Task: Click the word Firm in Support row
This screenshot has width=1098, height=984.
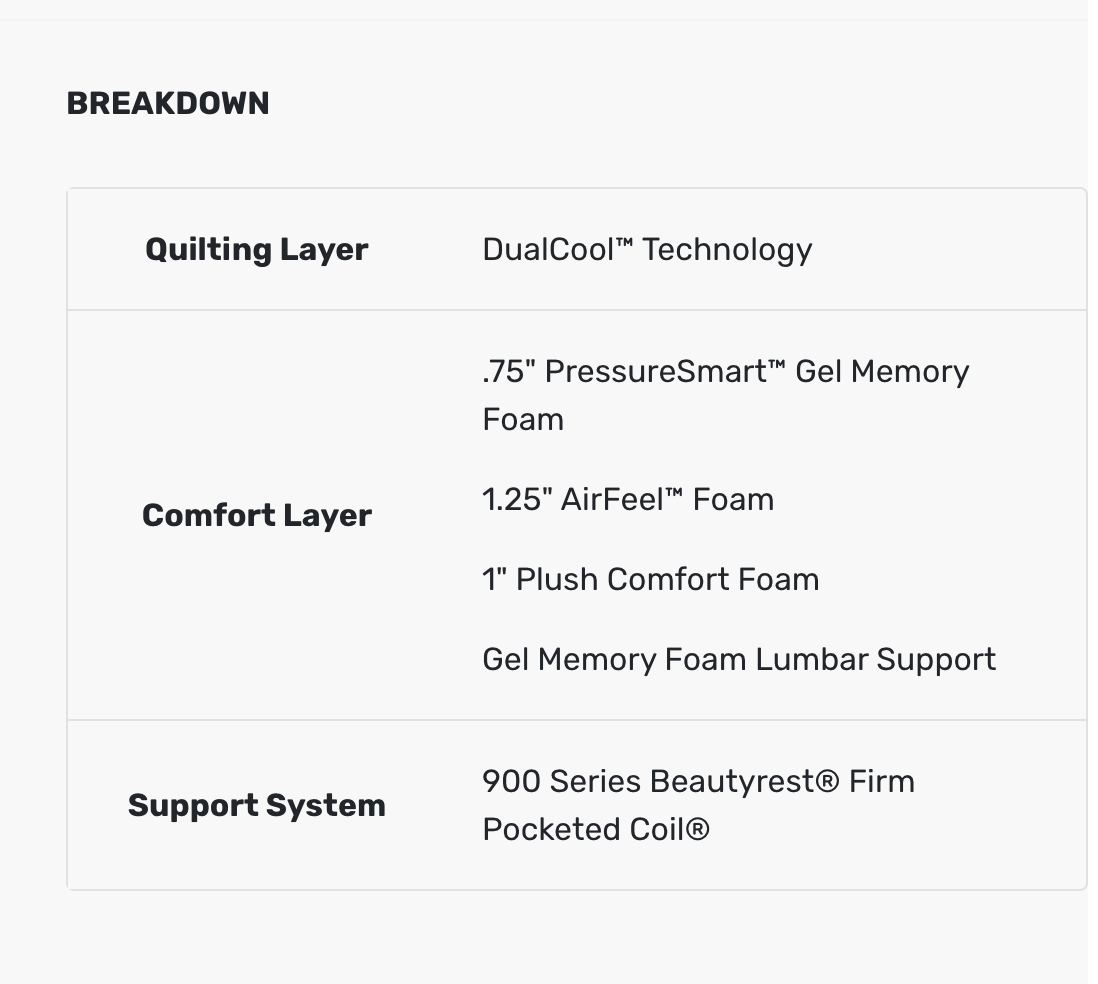Action: coord(882,781)
